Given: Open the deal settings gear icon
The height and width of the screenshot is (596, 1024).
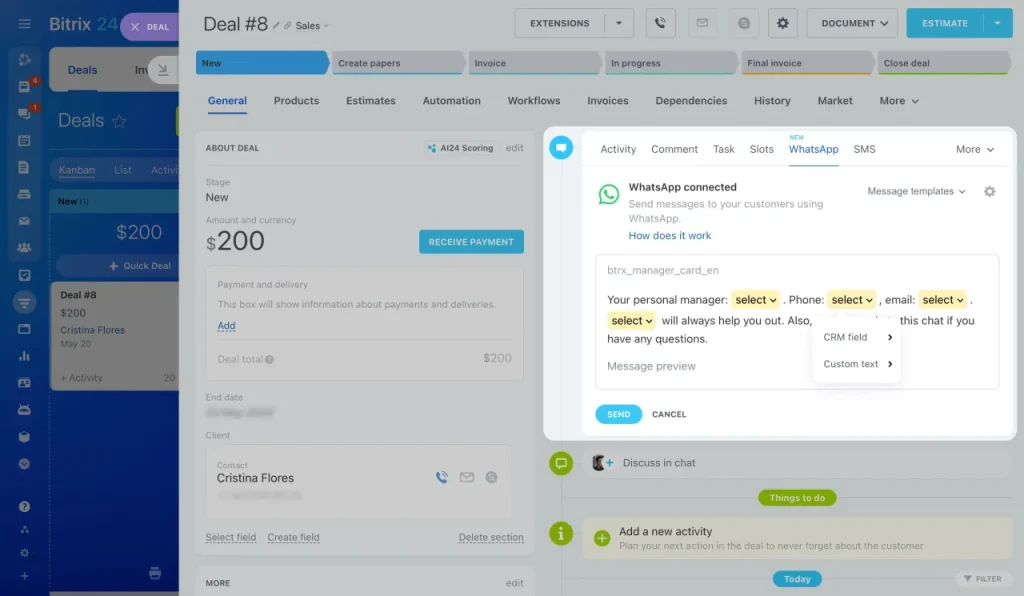Looking at the screenshot, I should pyautogui.click(x=782, y=24).
